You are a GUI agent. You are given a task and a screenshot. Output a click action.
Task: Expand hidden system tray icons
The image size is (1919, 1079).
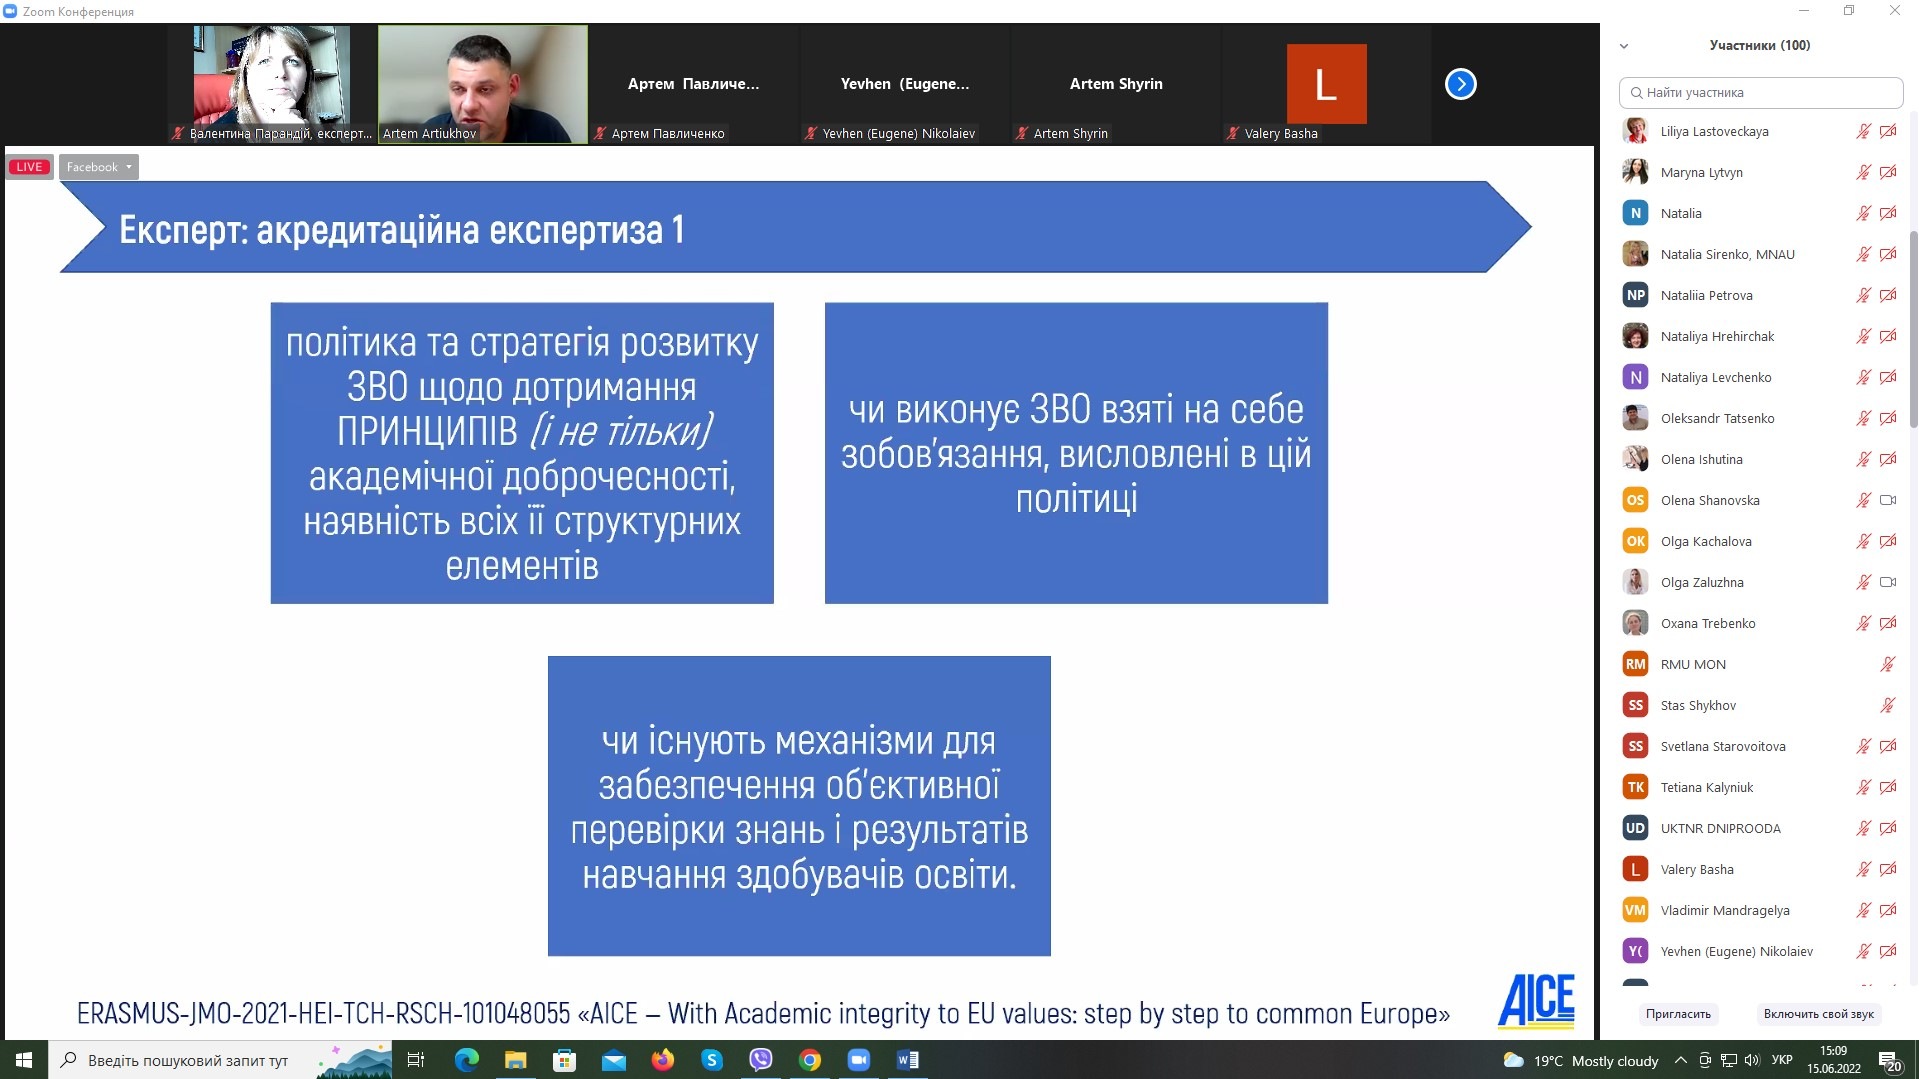click(x=1680, y=1060)
